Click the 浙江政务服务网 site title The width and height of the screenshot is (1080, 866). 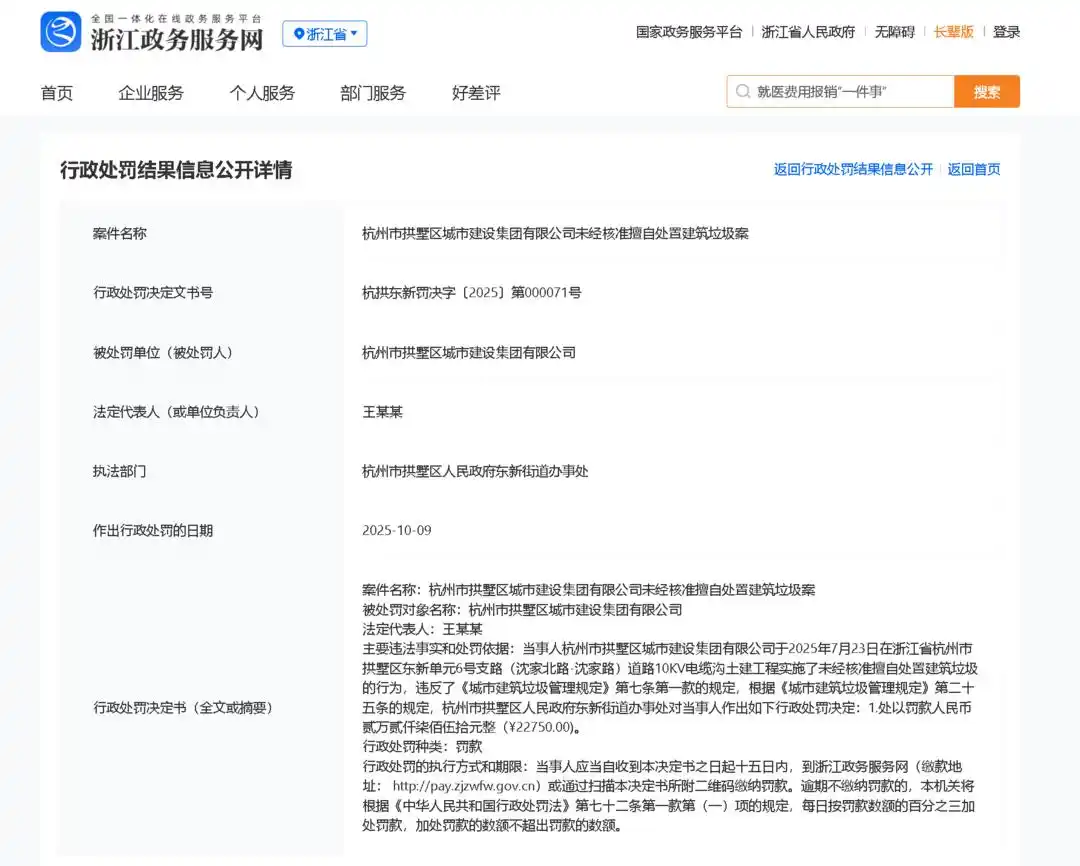point(177,39)
